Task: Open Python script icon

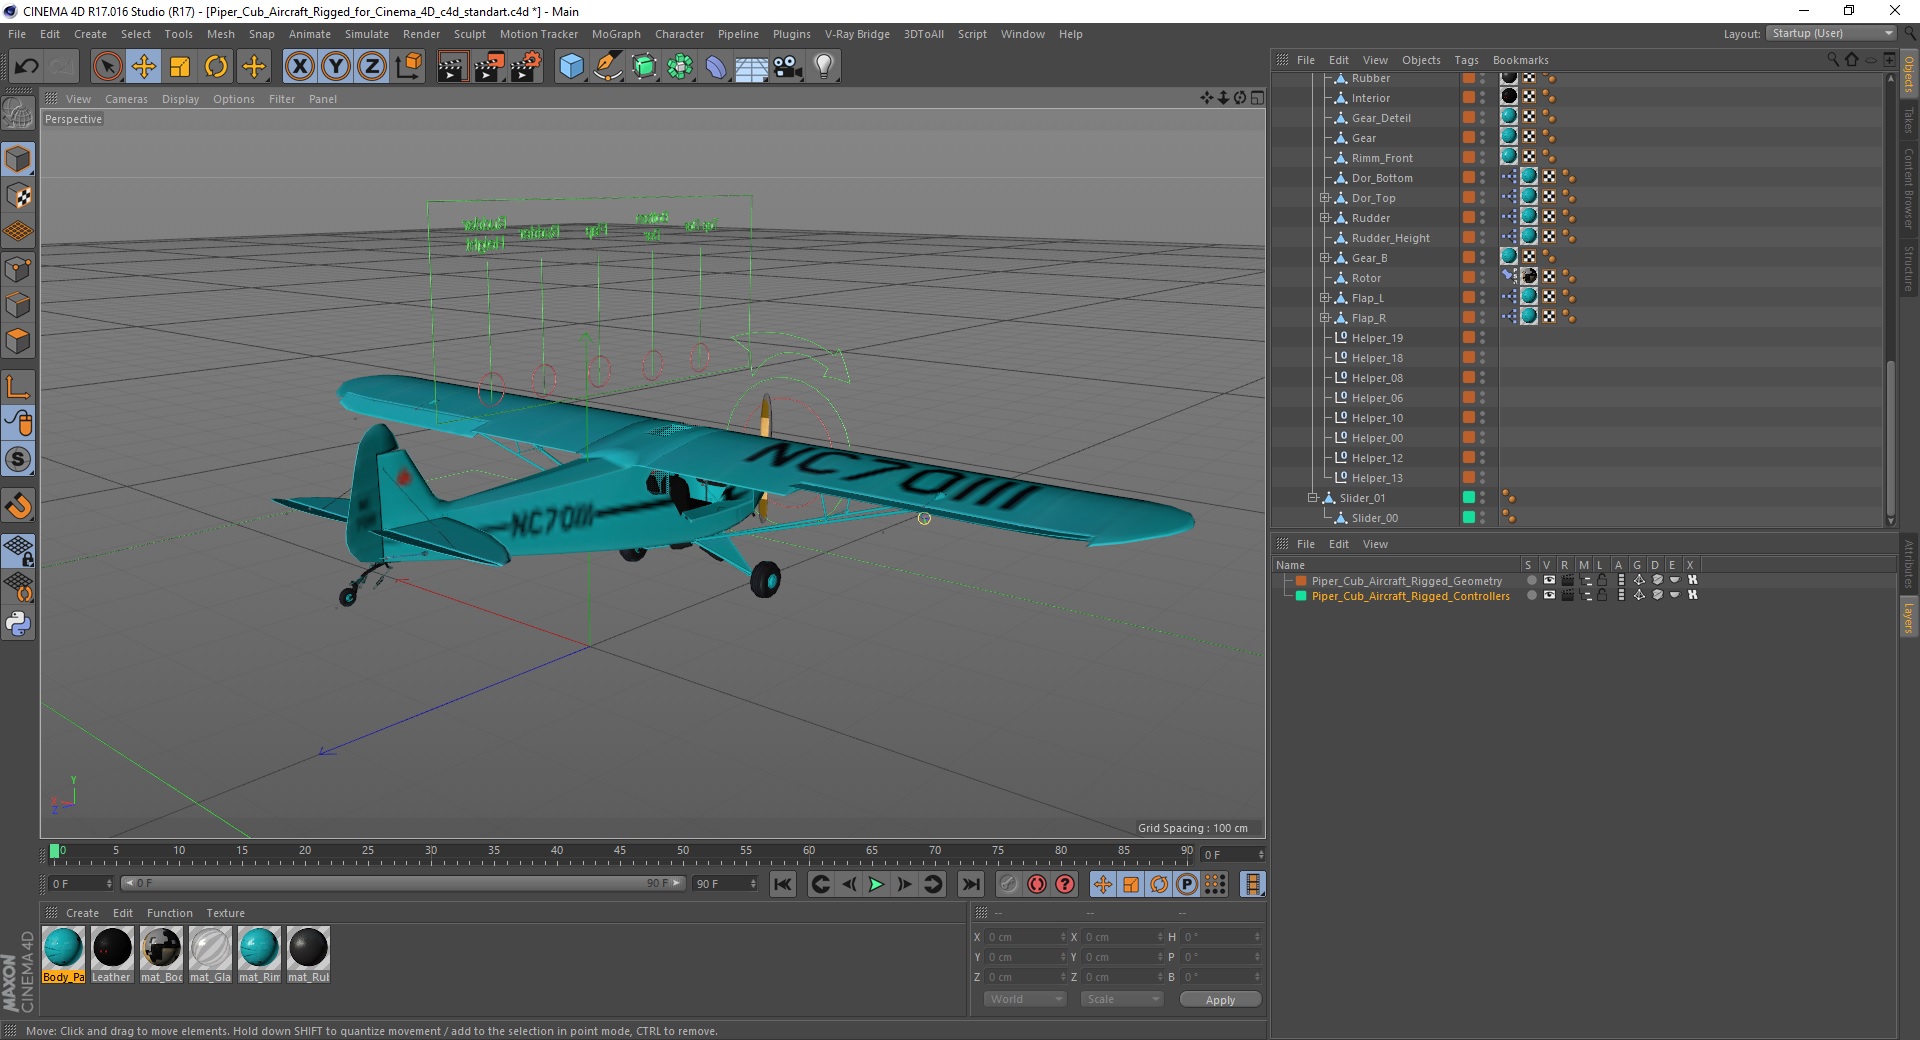Action: click(x=18, y=624)
